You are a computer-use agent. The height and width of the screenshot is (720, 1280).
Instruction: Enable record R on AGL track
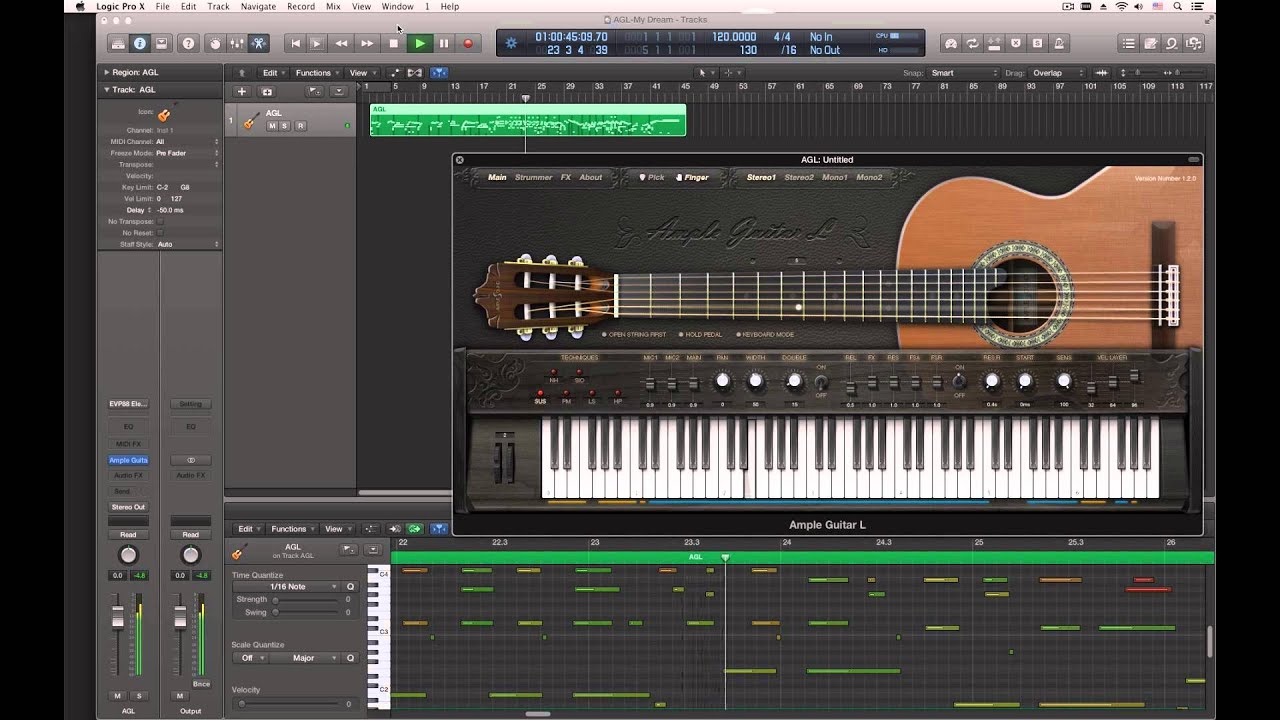tap(300, 126)
